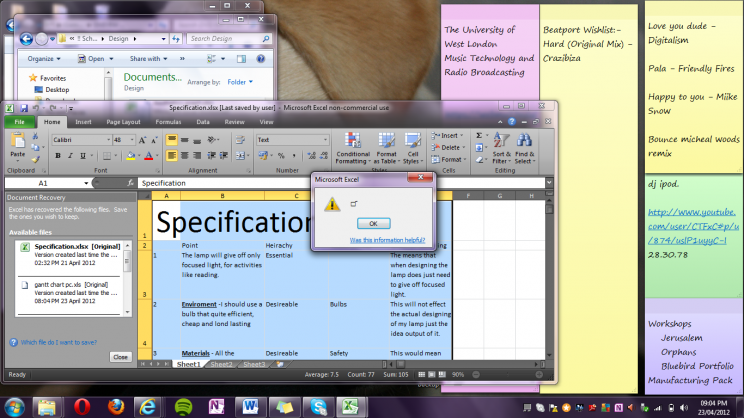Open Spotify from the taskbar

(184, 407)
